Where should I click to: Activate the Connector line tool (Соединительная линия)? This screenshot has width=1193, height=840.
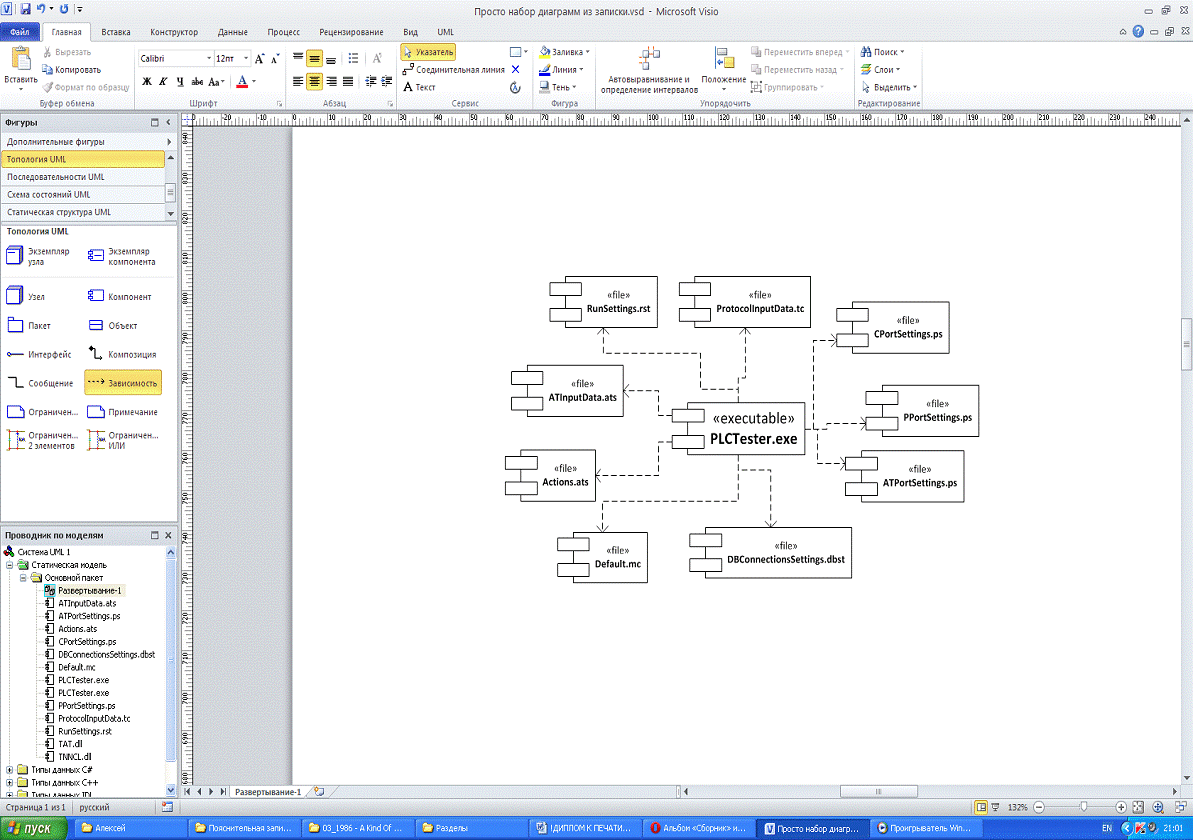(x=459, y=70)
